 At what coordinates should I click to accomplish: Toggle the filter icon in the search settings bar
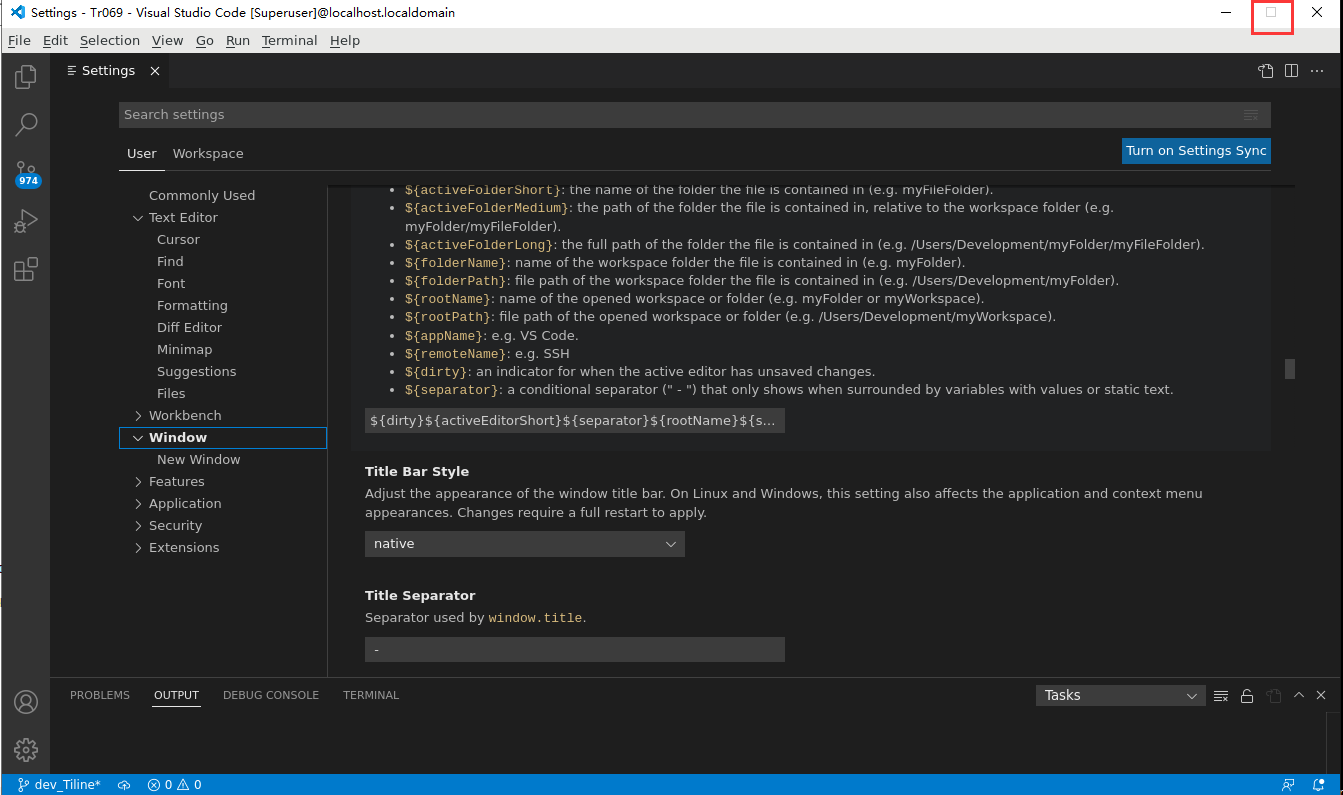point(1251,115)
